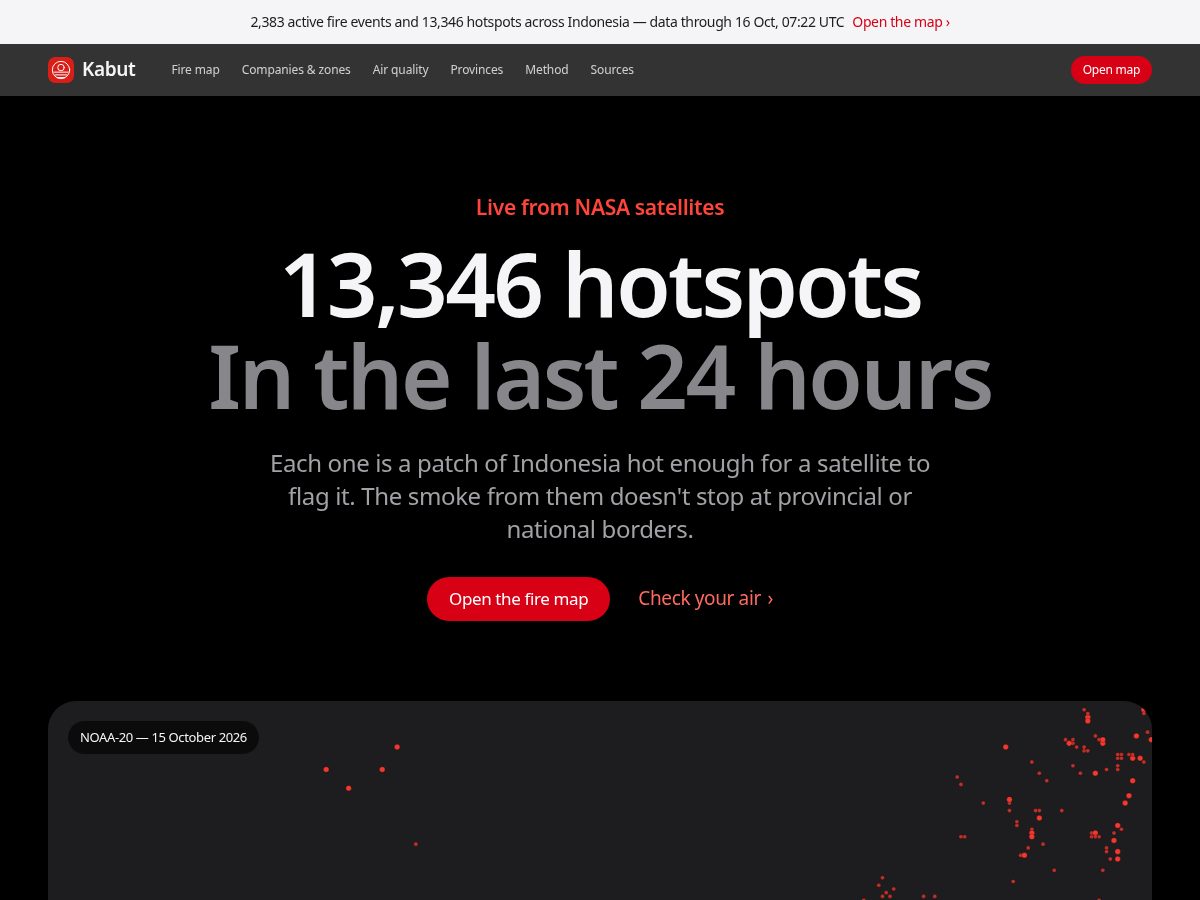Click the red Open map header button
The height and width of the screenshot is (900, 1200).
(1111, 70)
